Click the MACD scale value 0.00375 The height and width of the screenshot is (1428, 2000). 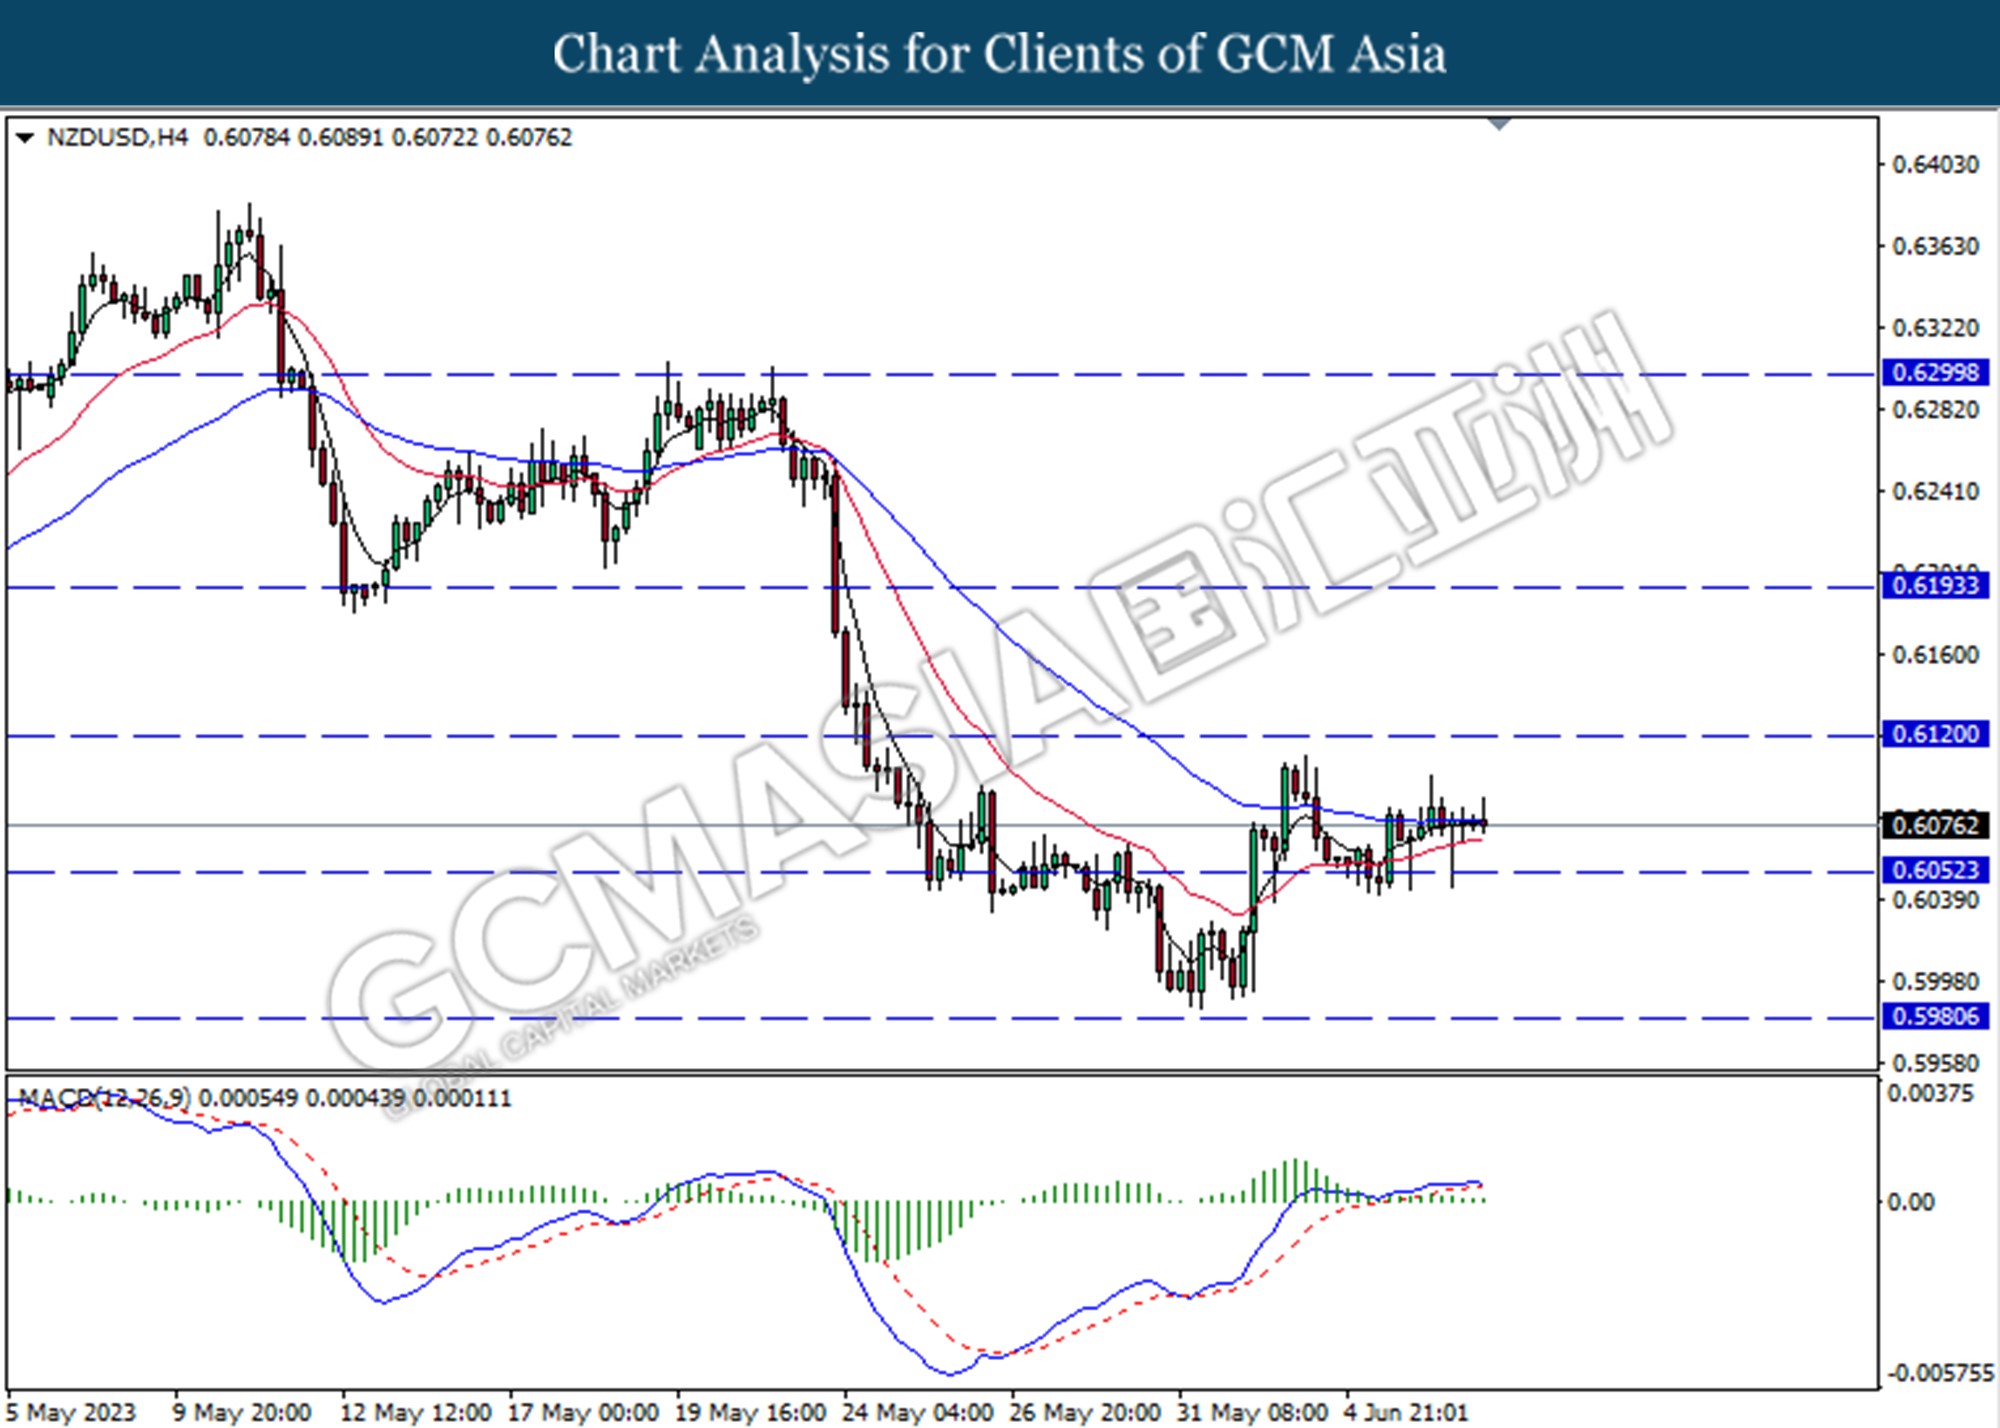pos(1930,1093)
